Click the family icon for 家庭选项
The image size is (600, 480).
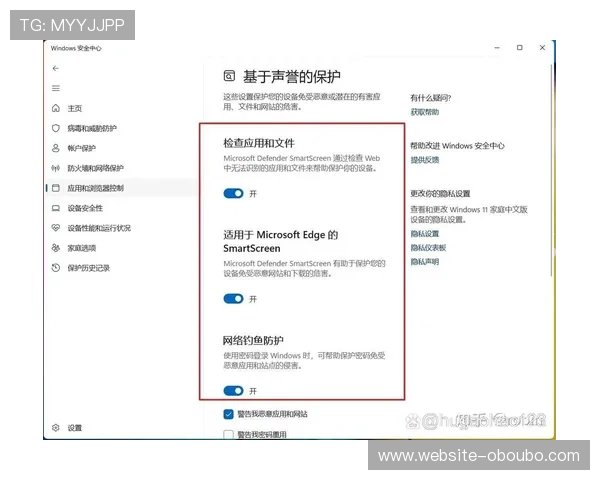(x=56, y=248)
